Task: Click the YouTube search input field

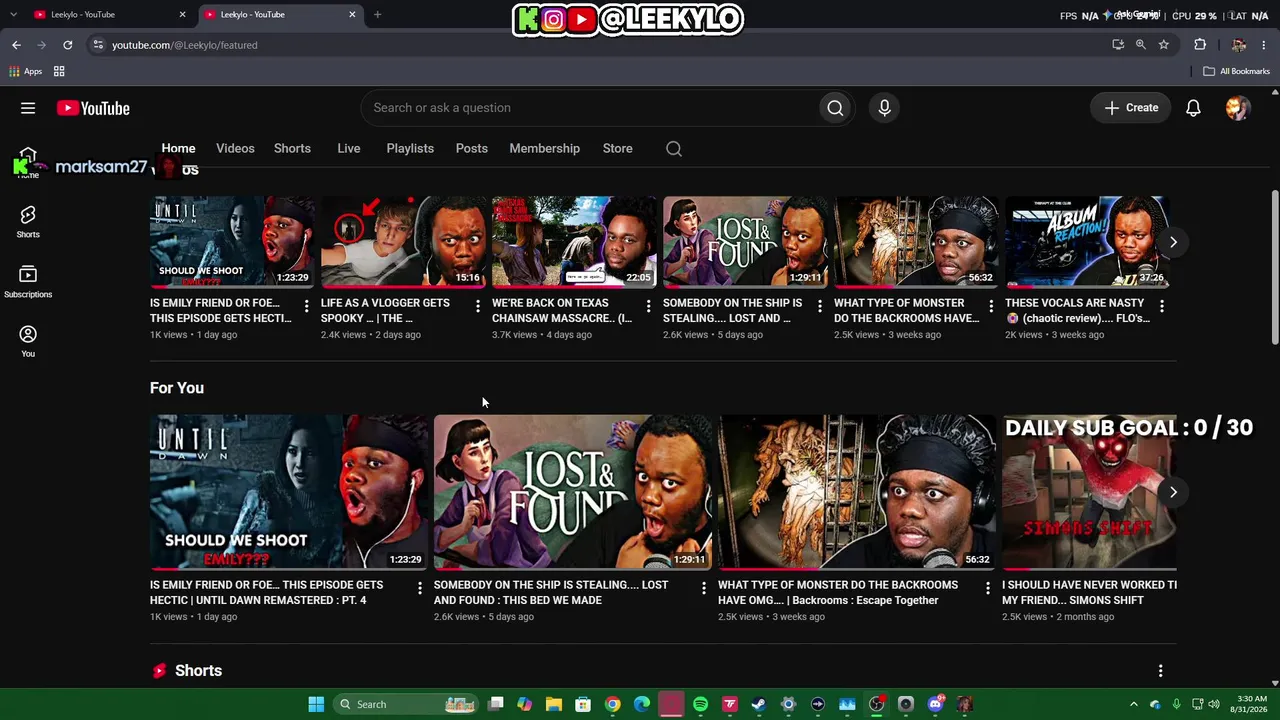Action: pos(590,108)
